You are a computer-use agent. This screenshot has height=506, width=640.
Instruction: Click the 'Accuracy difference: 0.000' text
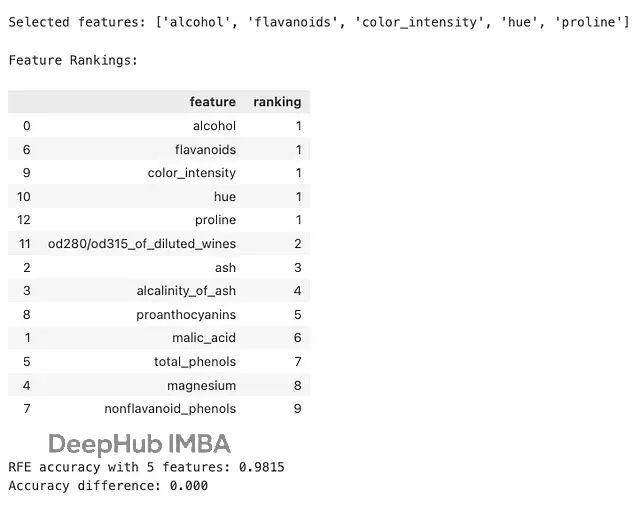point(108,485)
